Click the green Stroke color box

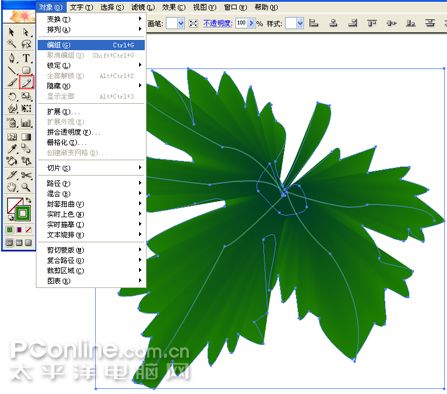[23, 214]
